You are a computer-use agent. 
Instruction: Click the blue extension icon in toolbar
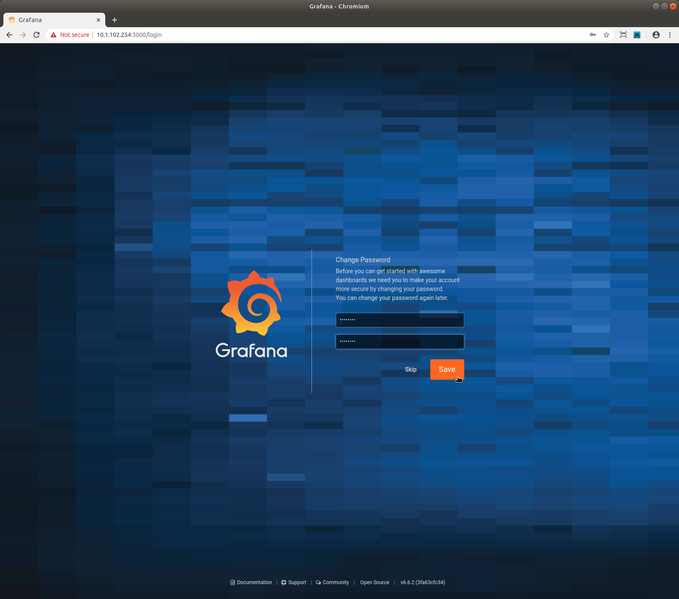click(x=637, y=35)
